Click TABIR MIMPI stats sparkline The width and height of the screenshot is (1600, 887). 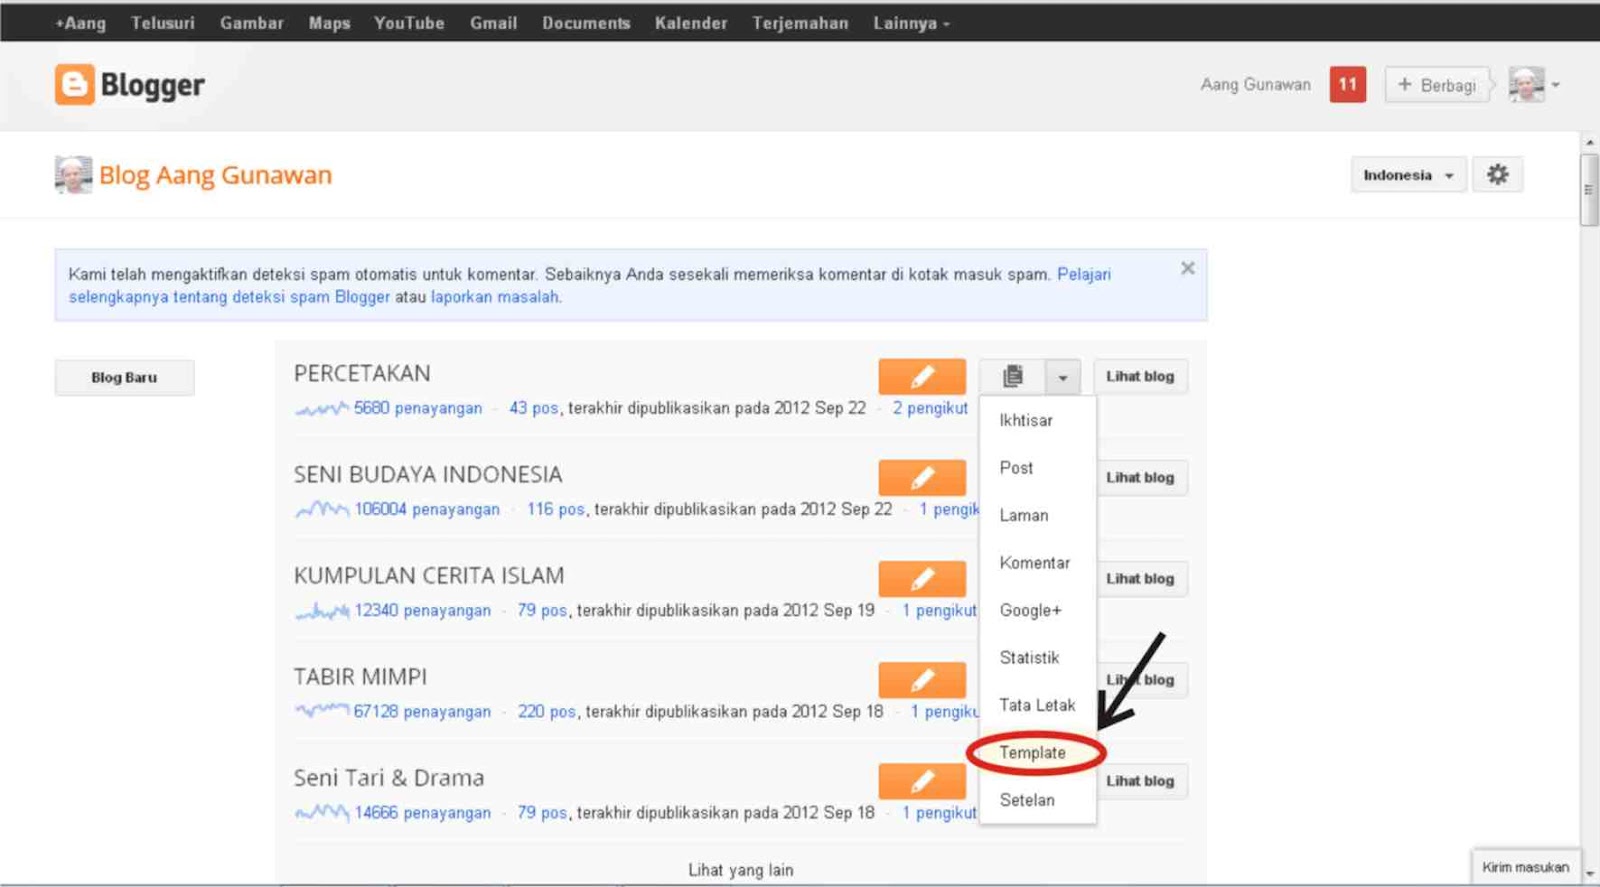[x=322, y=711]
